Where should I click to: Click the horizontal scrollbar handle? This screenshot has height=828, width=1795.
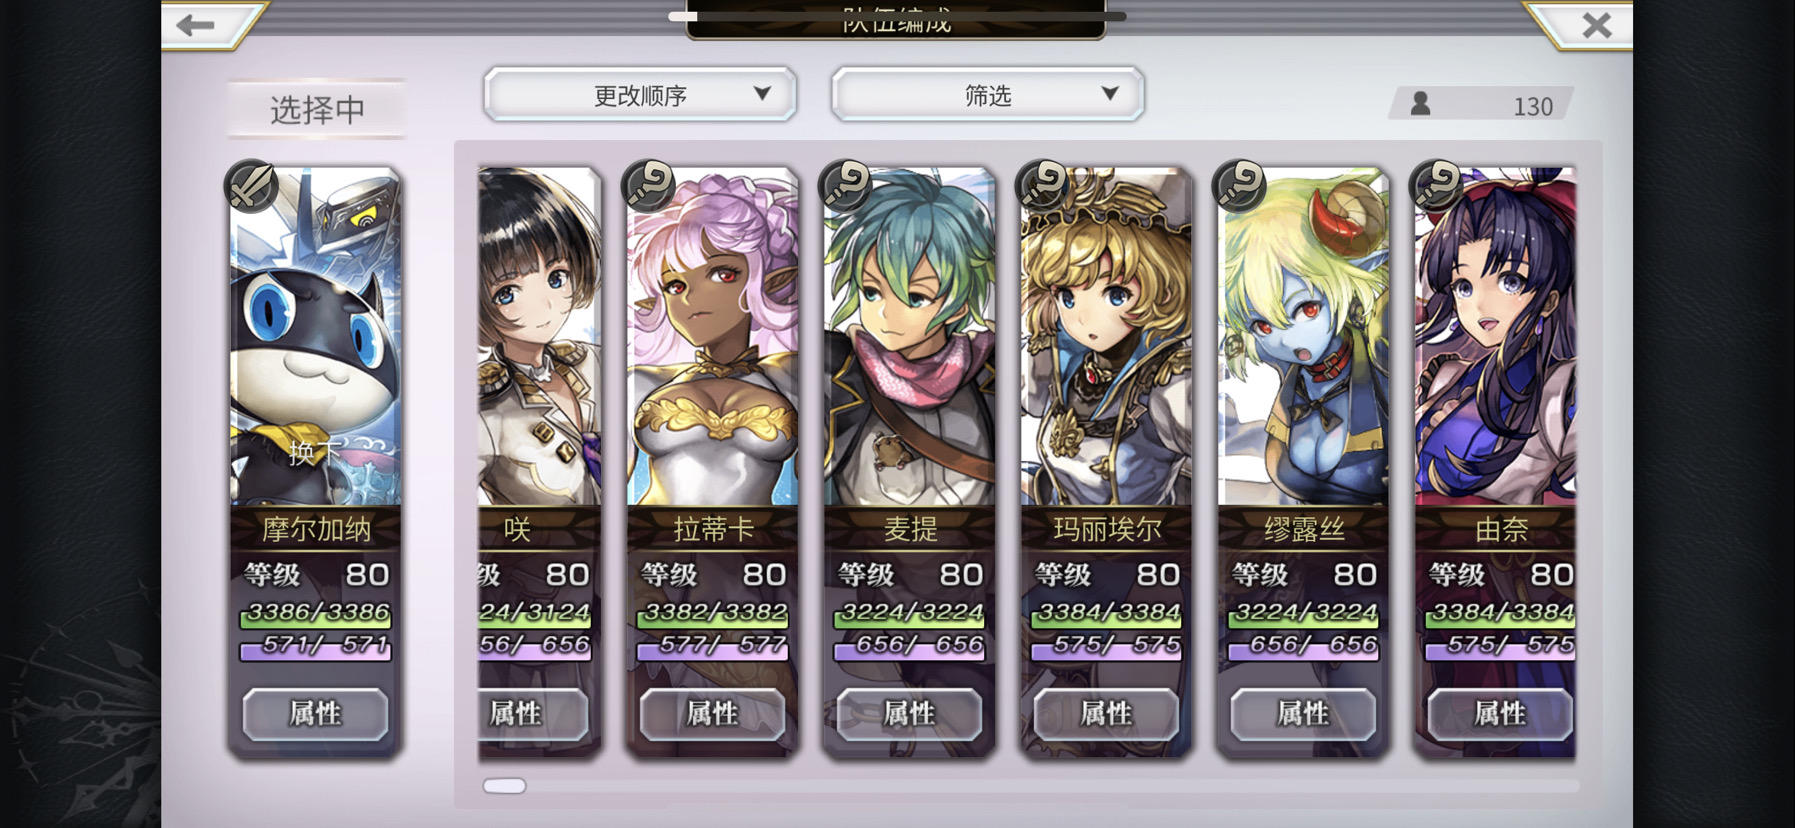505,786
